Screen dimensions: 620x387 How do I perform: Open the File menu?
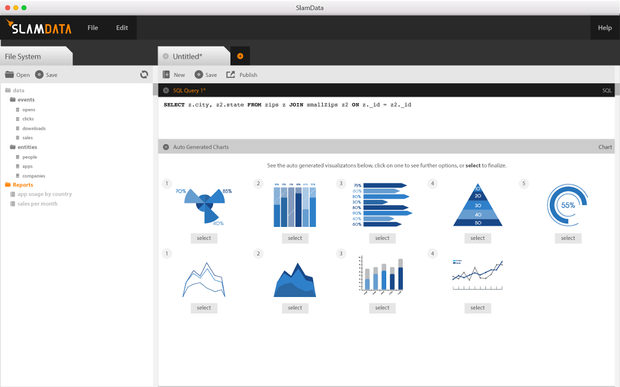click(x=93, y=28)
